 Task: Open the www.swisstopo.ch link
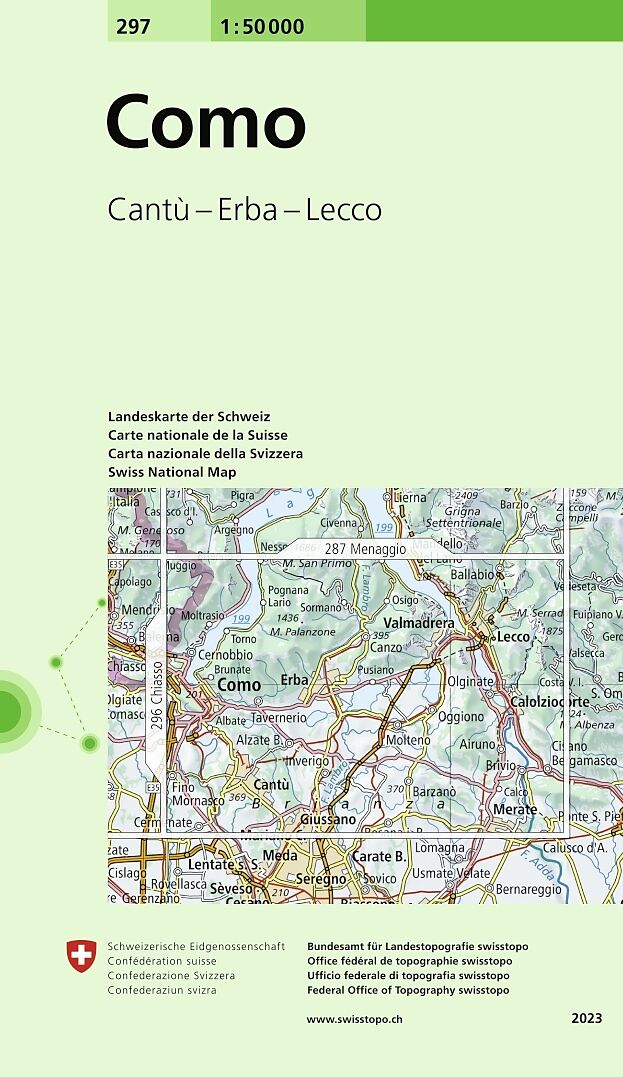(x=354, y=1018)
